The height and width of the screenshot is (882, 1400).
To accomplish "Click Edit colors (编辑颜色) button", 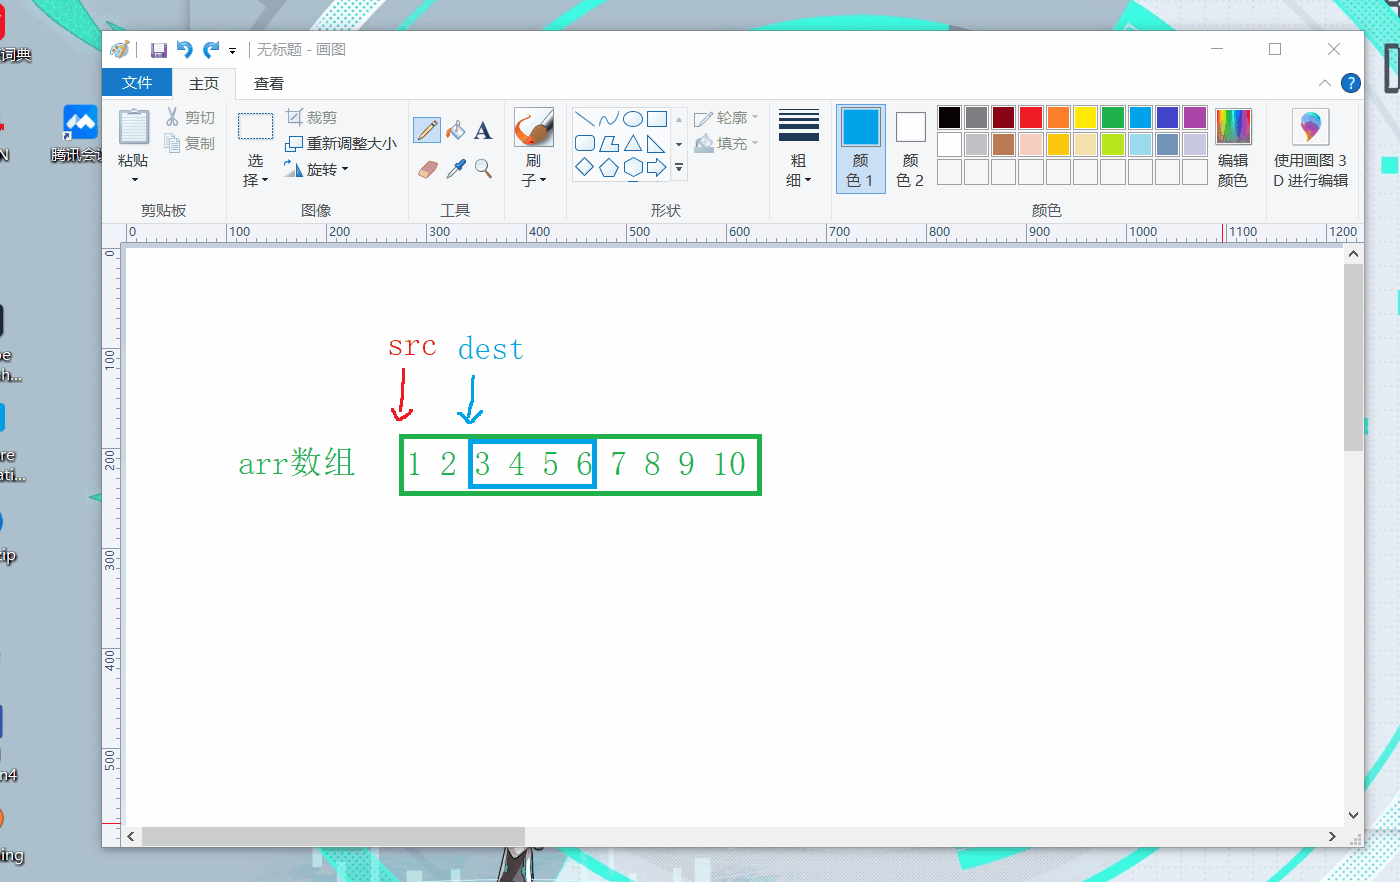I will click(1233, 148).
